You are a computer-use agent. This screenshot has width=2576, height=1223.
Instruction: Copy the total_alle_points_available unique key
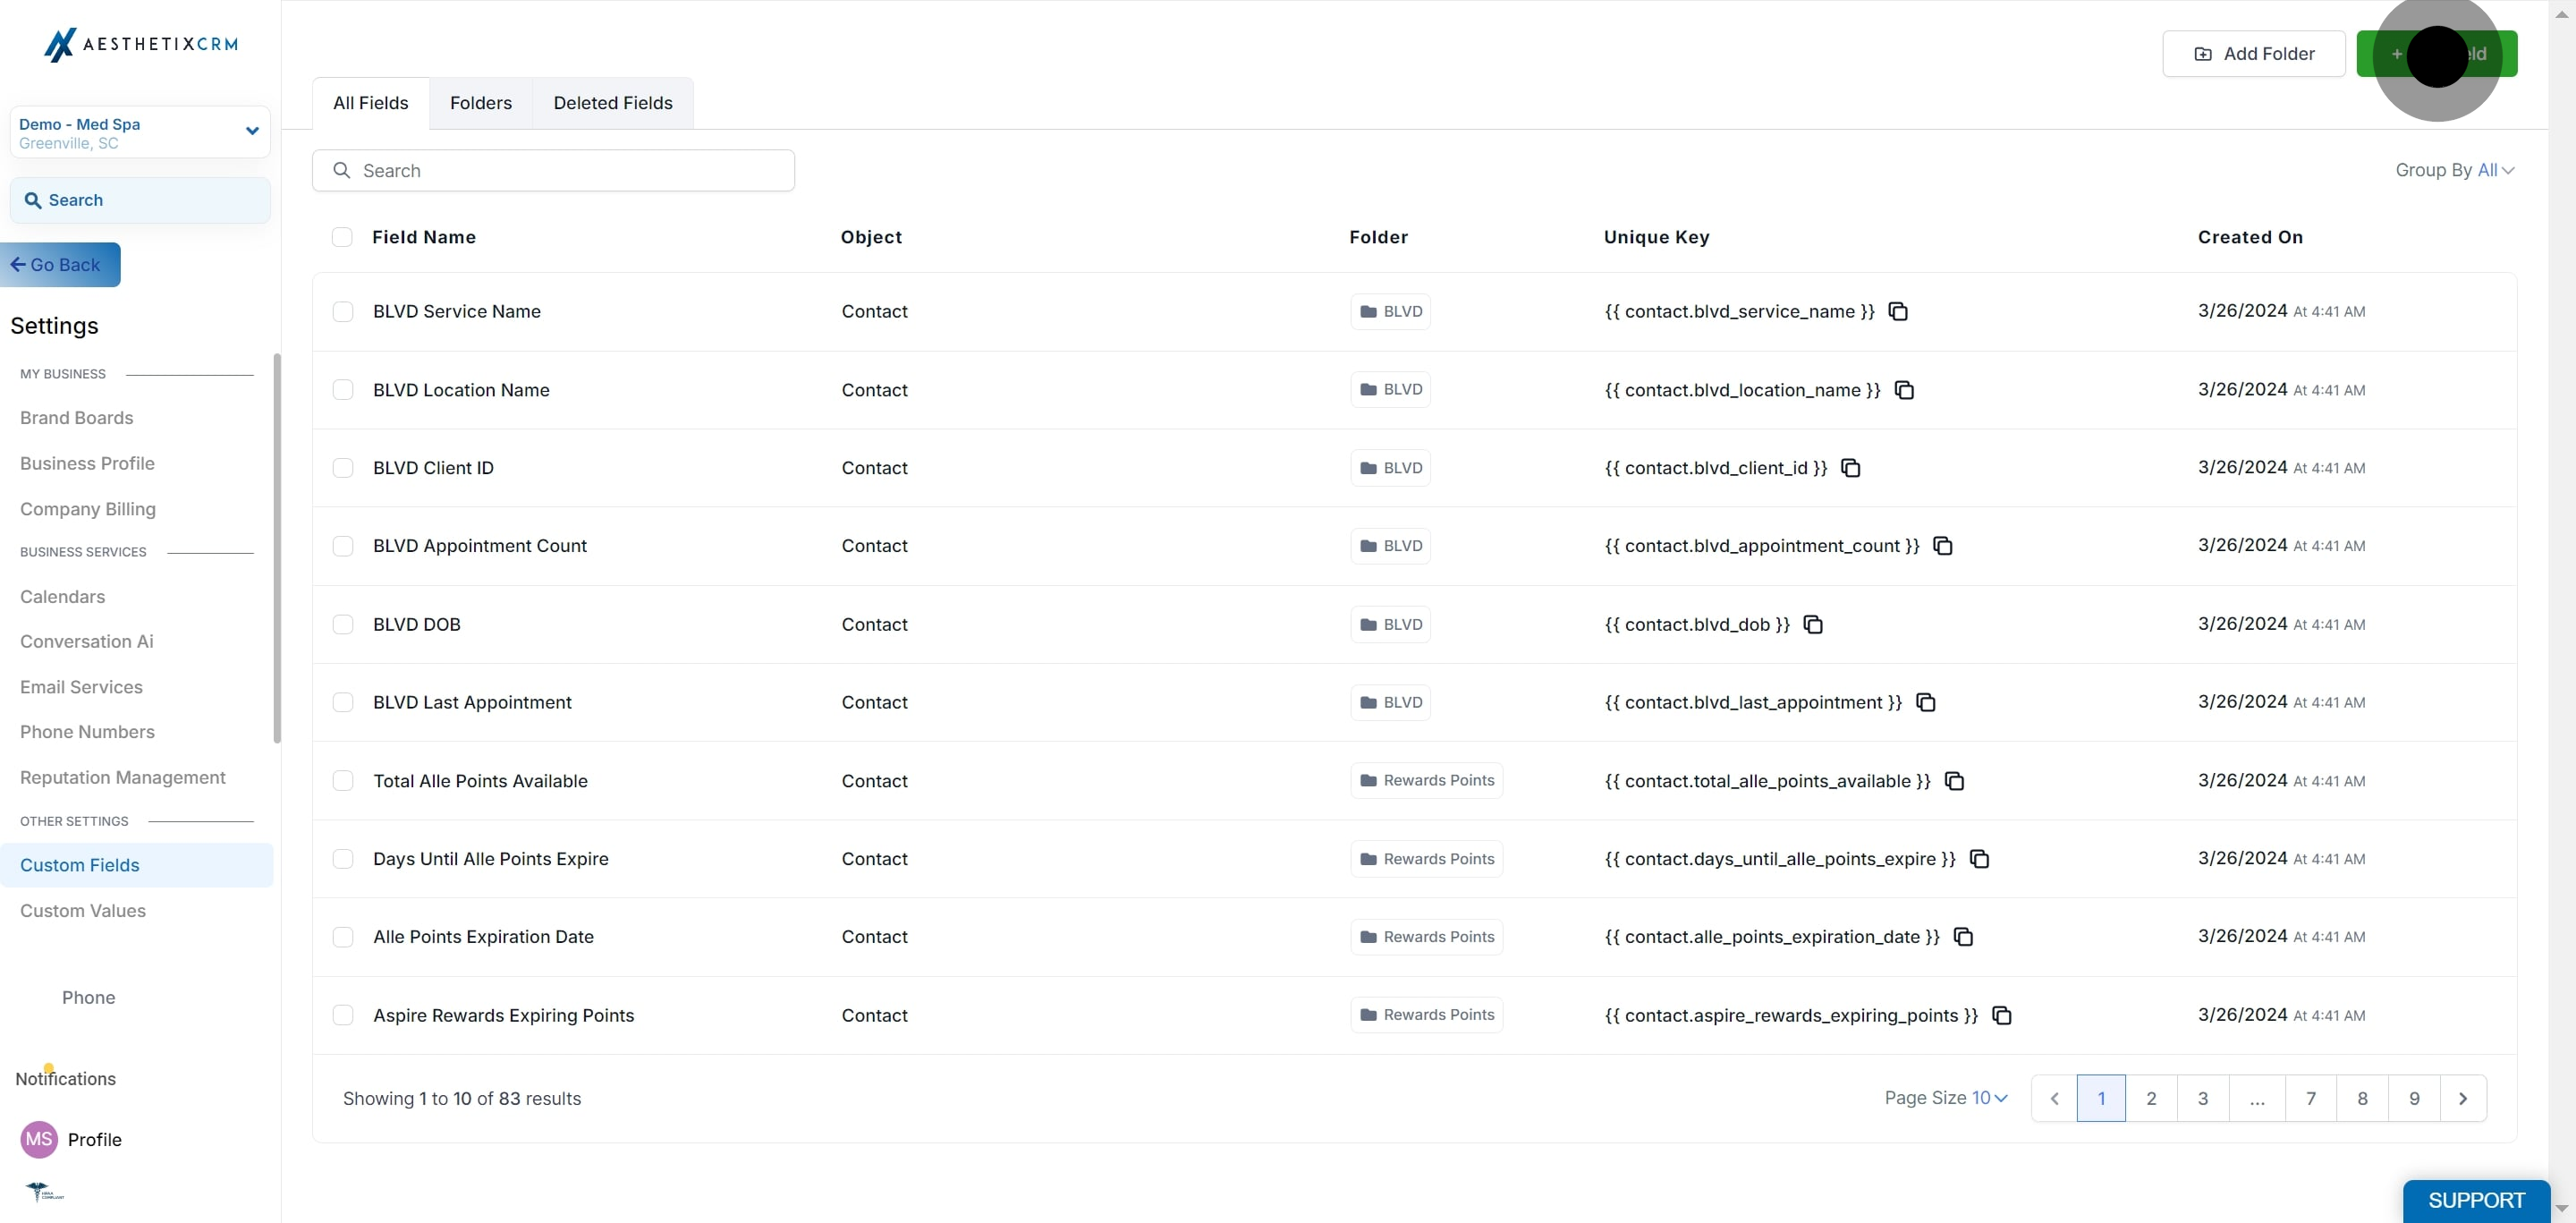click(x=1954, y=781)
